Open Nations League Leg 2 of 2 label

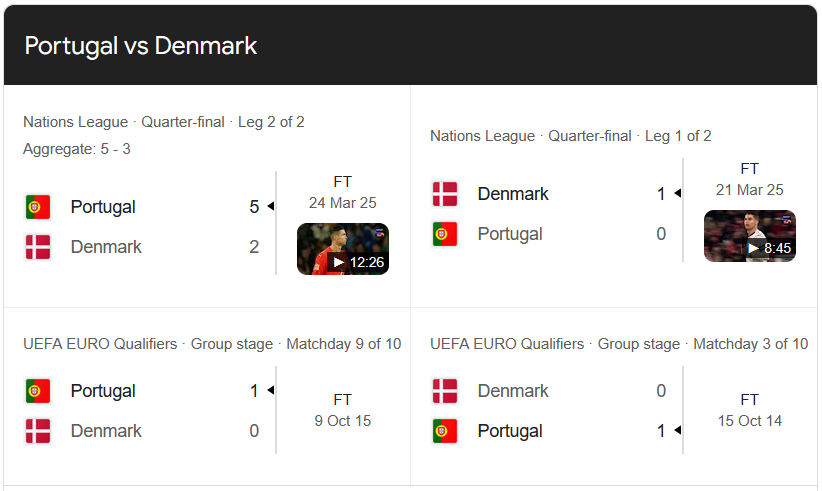click(x=164, y=122)
